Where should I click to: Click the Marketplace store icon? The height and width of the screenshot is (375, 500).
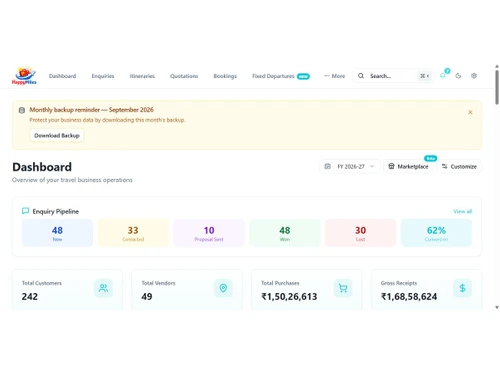tap(391, 166)
